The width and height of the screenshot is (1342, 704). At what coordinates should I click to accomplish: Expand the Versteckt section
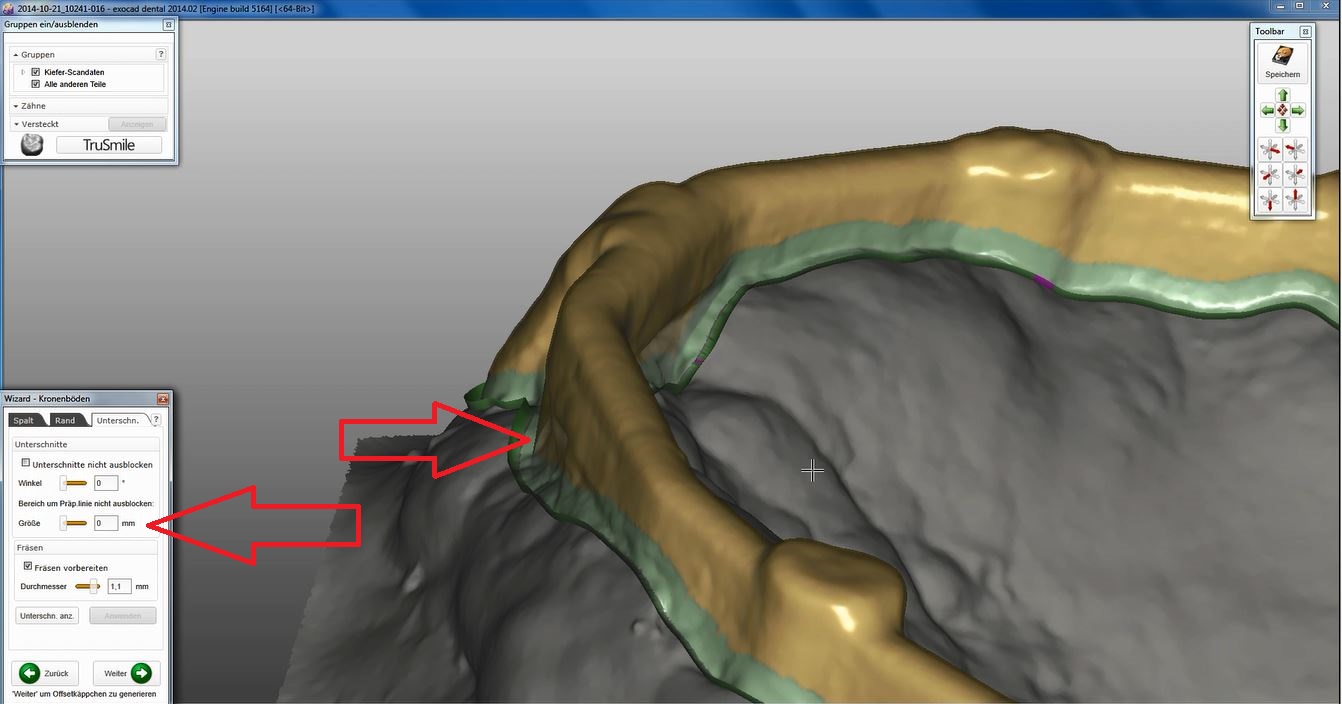coord(16,124)
